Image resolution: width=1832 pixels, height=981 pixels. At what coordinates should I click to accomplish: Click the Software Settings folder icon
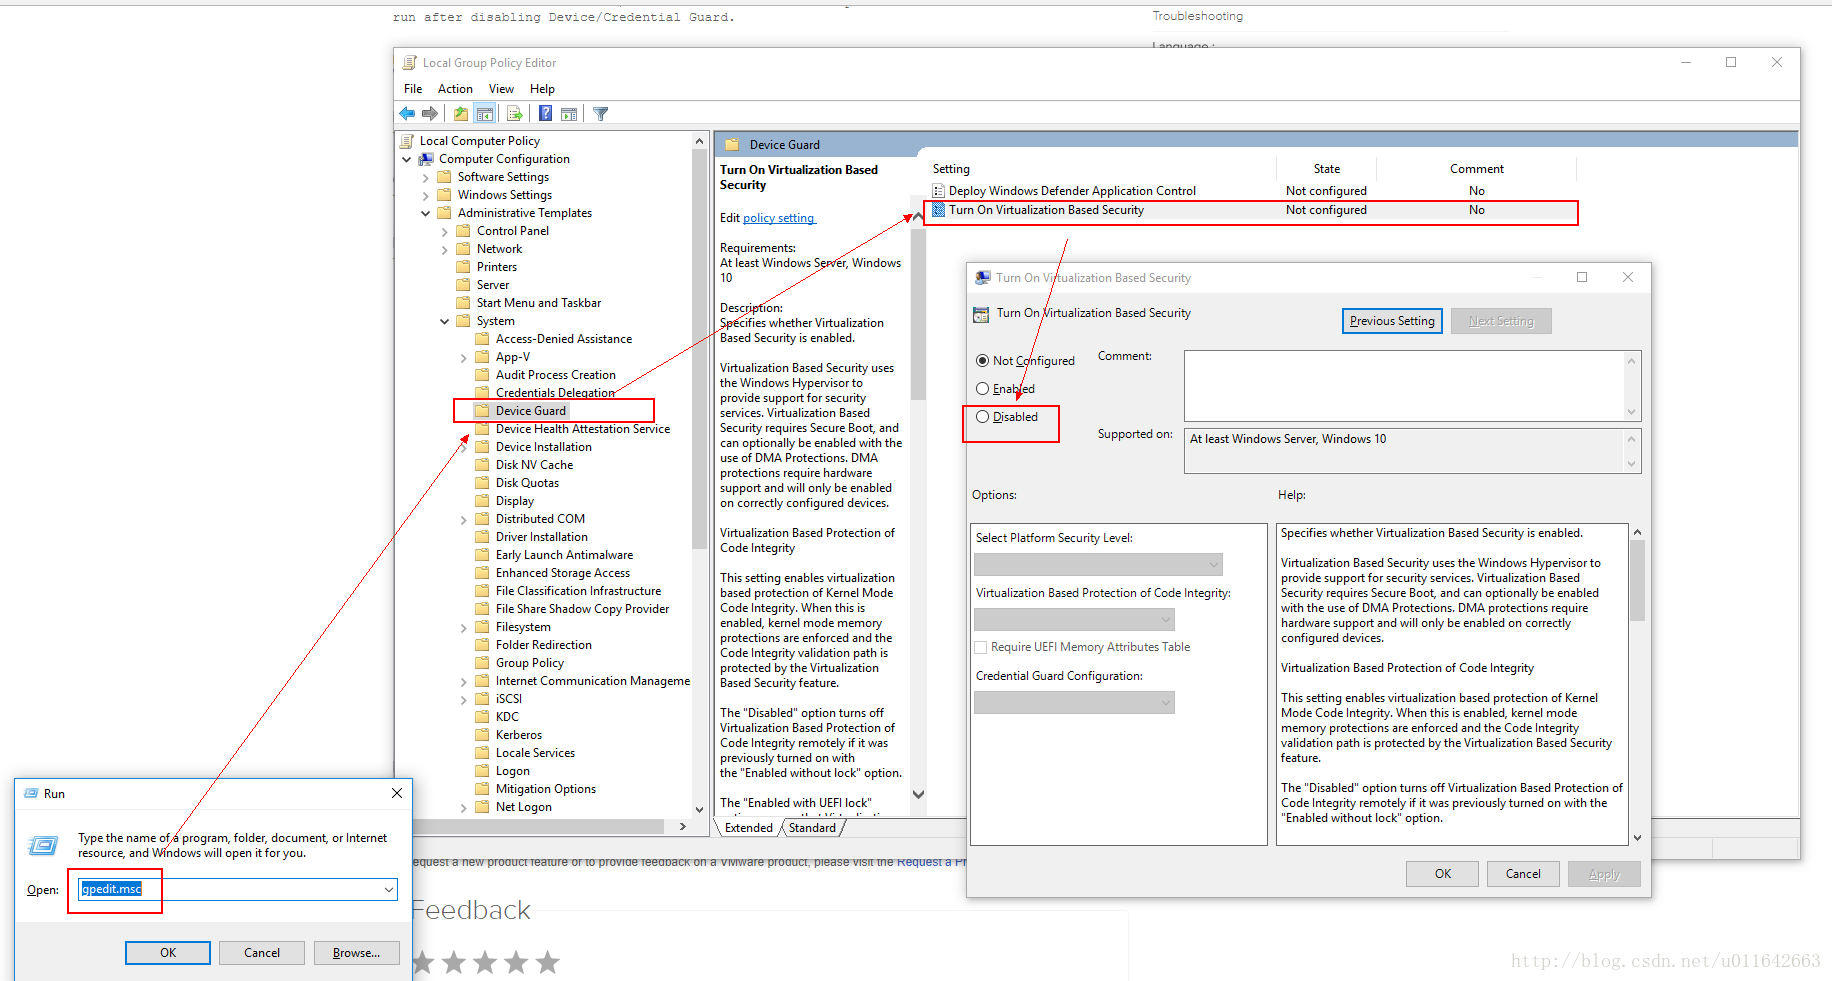(445, 177)
